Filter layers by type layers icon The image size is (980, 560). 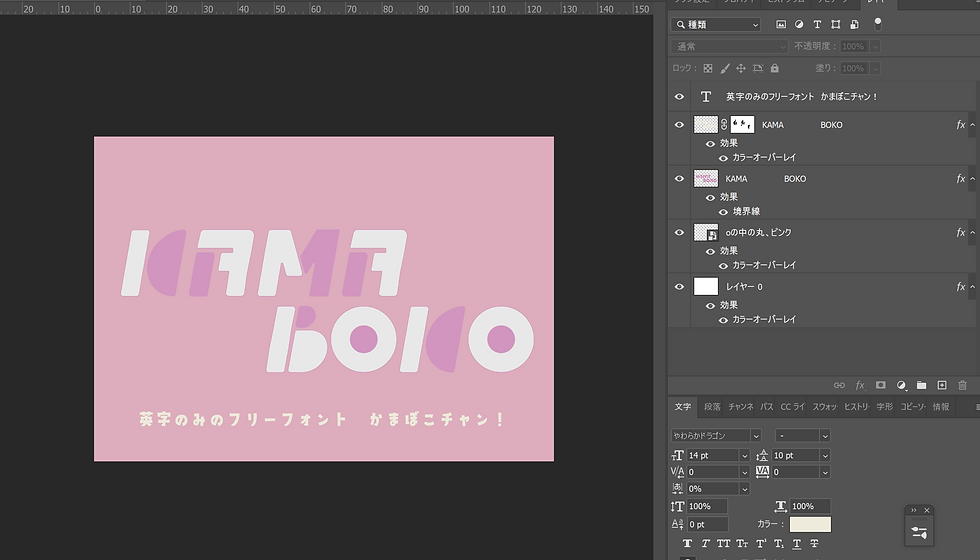point(817,24)
